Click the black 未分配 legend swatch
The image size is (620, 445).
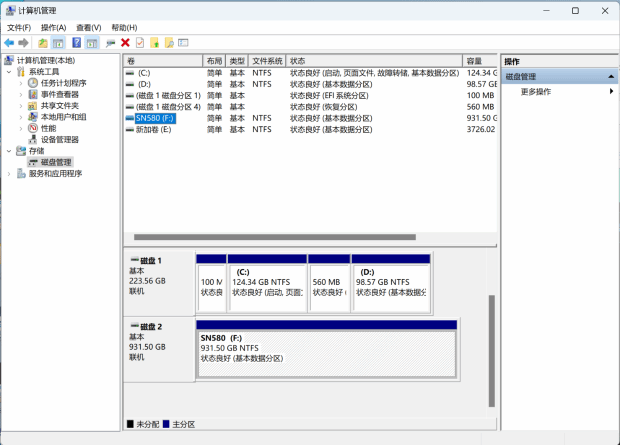point(130,424)
